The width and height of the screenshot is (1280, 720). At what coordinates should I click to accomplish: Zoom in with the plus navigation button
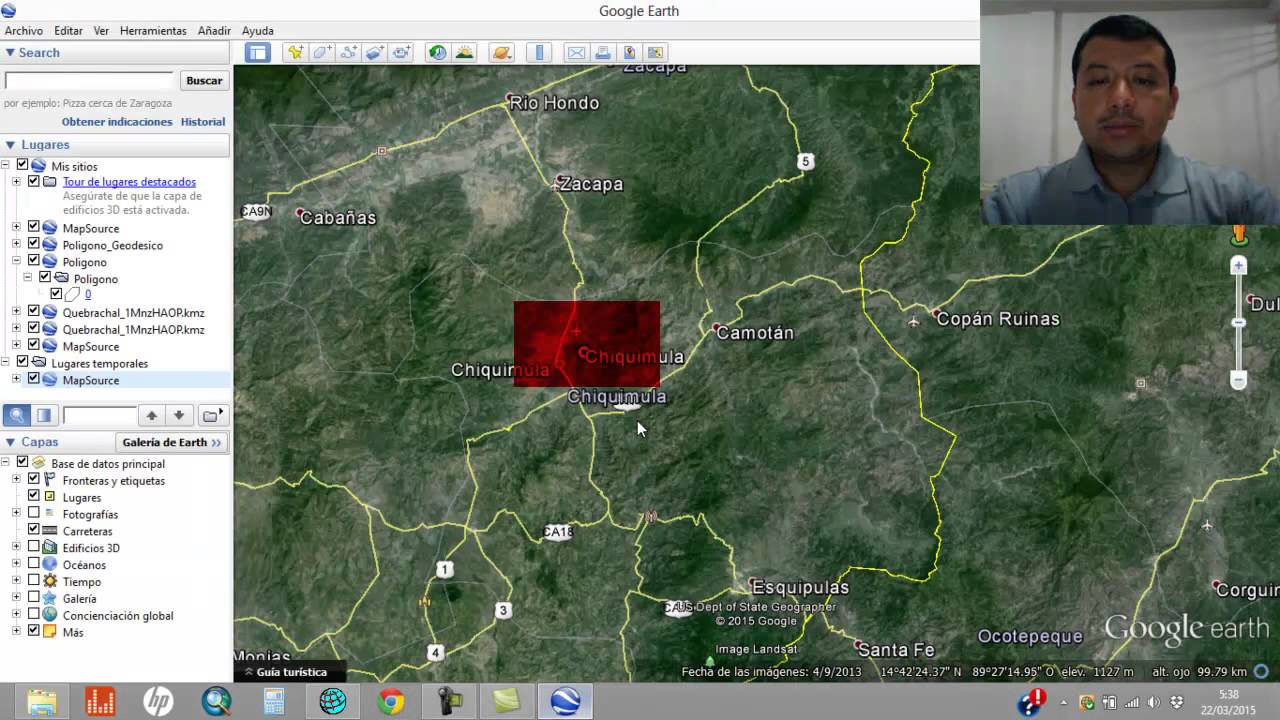click(1238, 266)
